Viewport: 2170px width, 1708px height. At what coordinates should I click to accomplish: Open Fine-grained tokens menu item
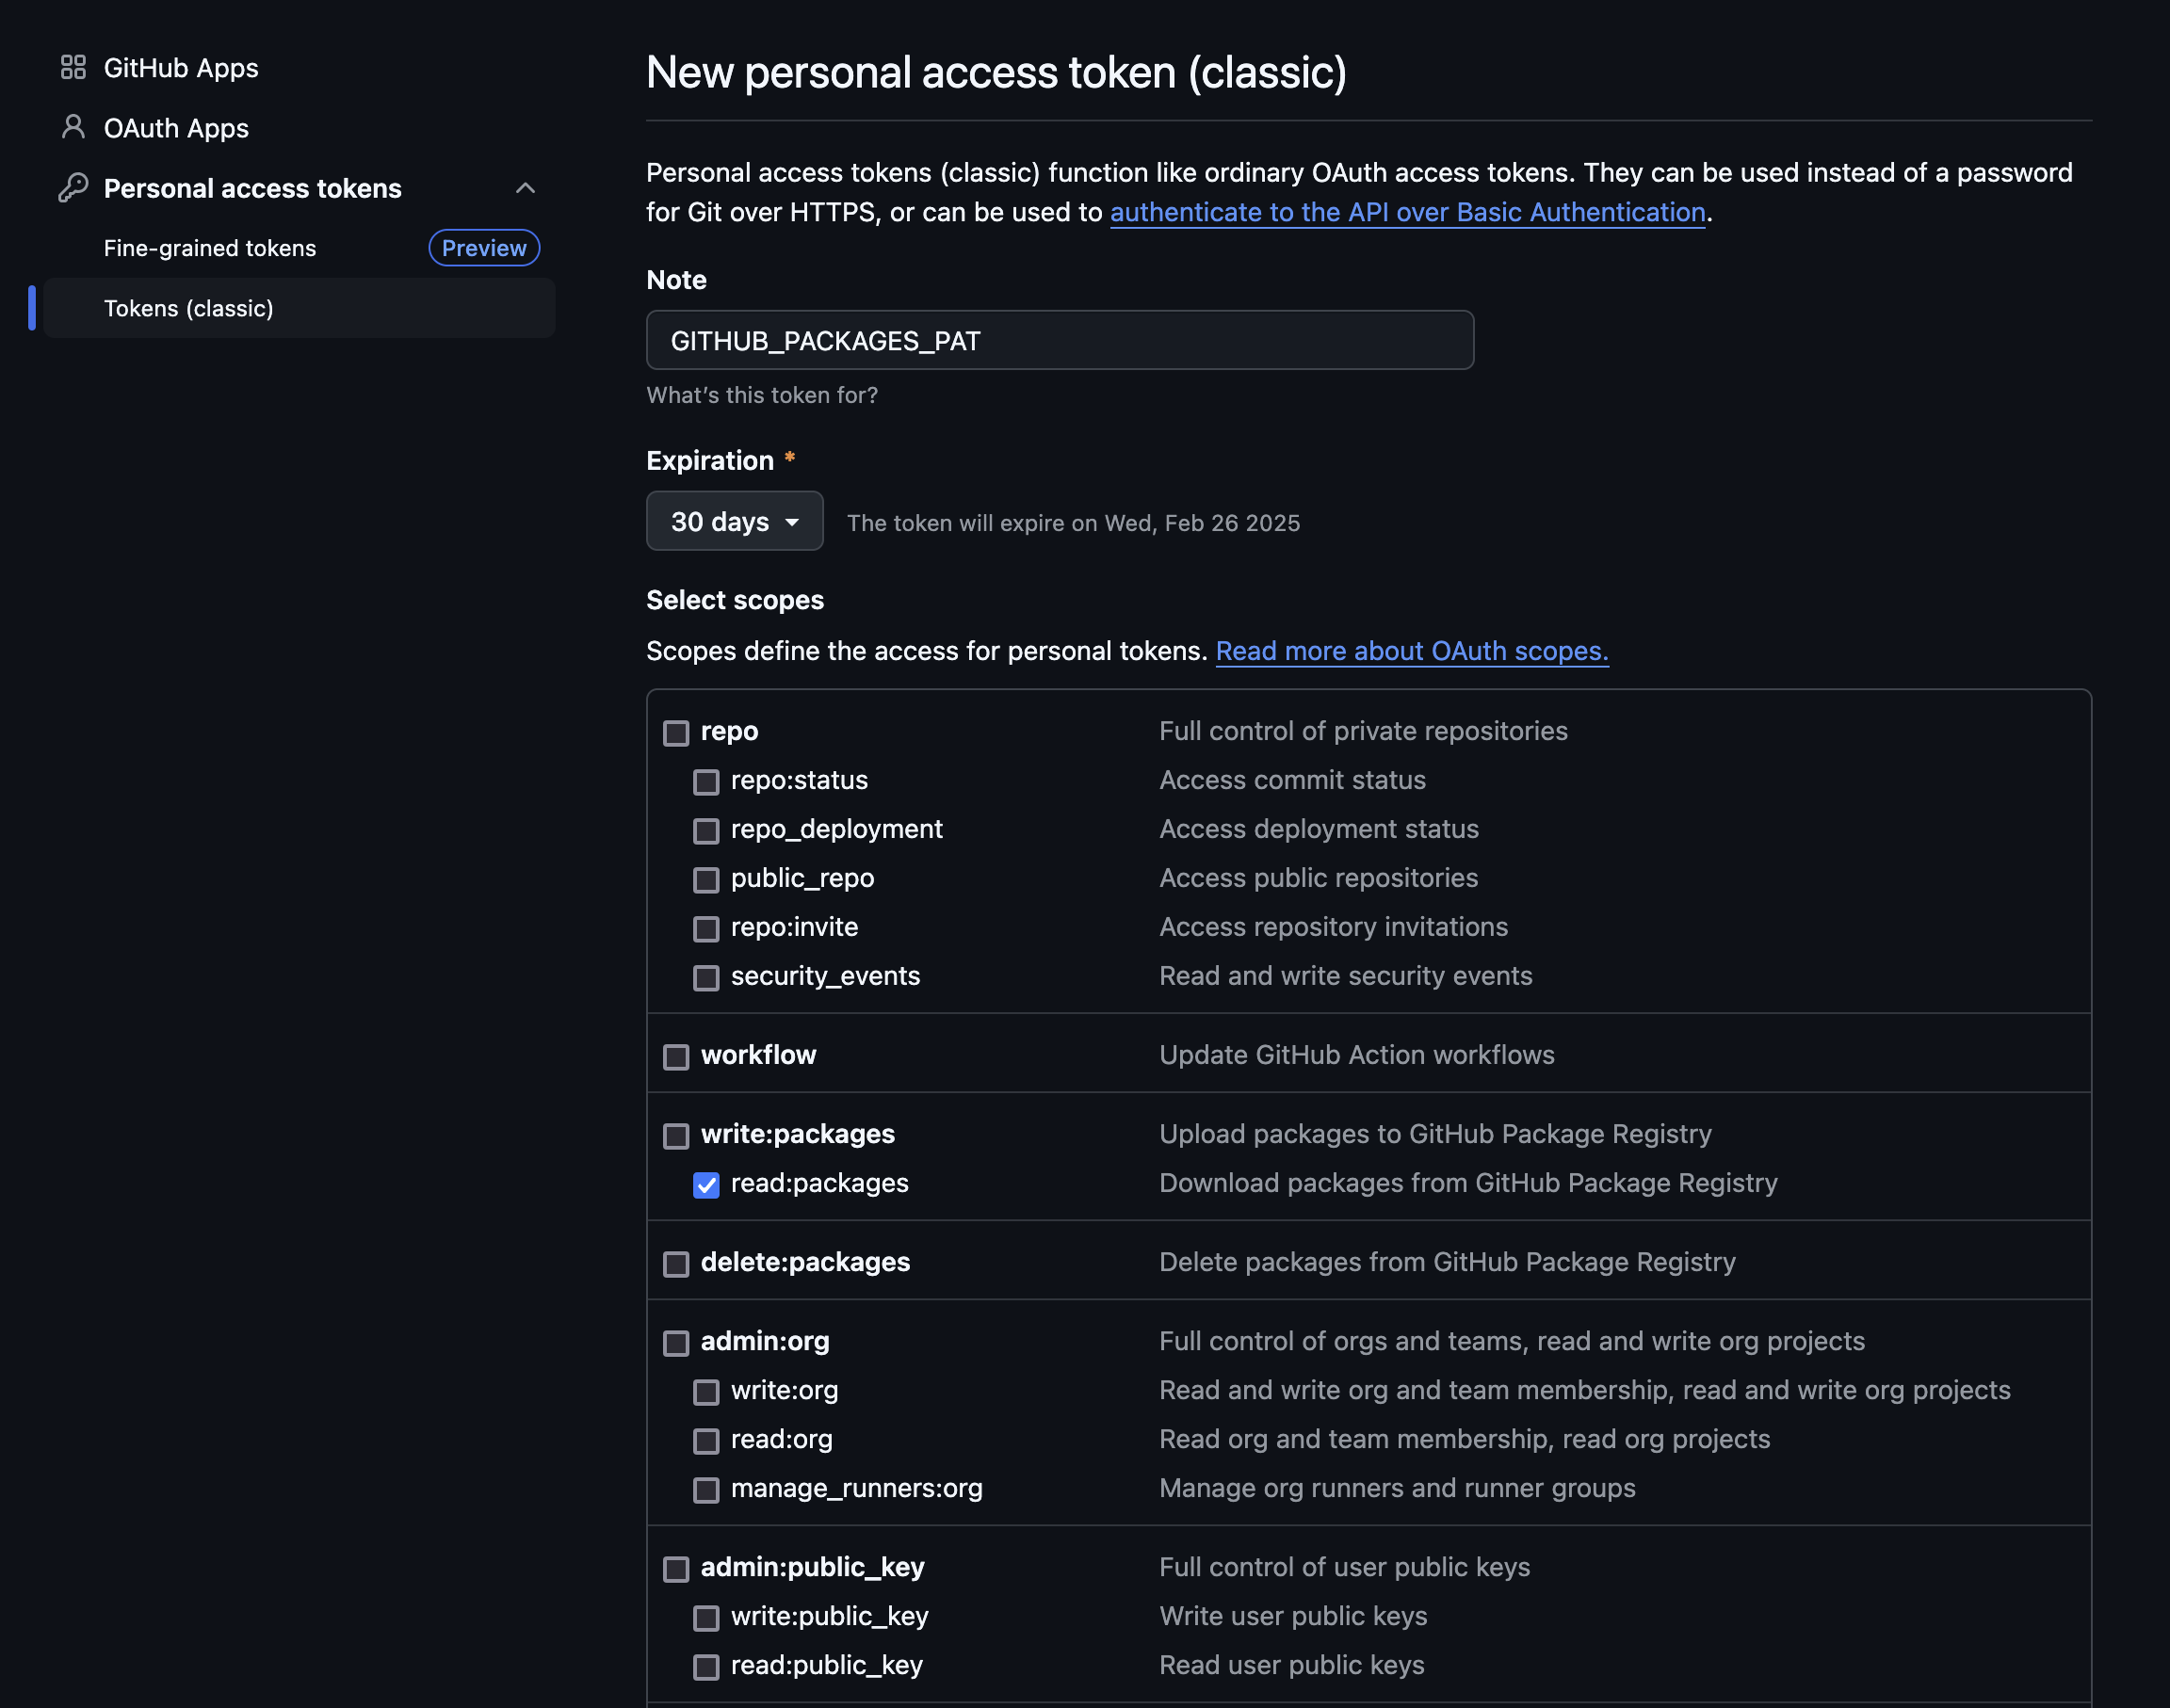pos(210,248)
